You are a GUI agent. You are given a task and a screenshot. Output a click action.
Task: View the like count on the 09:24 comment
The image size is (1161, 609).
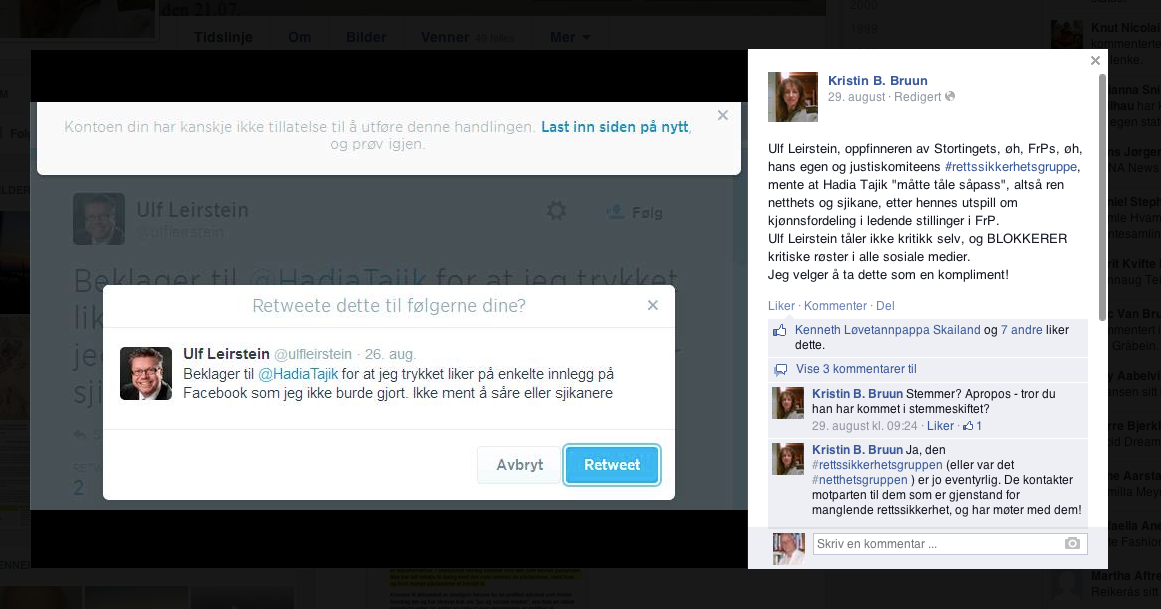pyautogui.click(x=972, y=426)
